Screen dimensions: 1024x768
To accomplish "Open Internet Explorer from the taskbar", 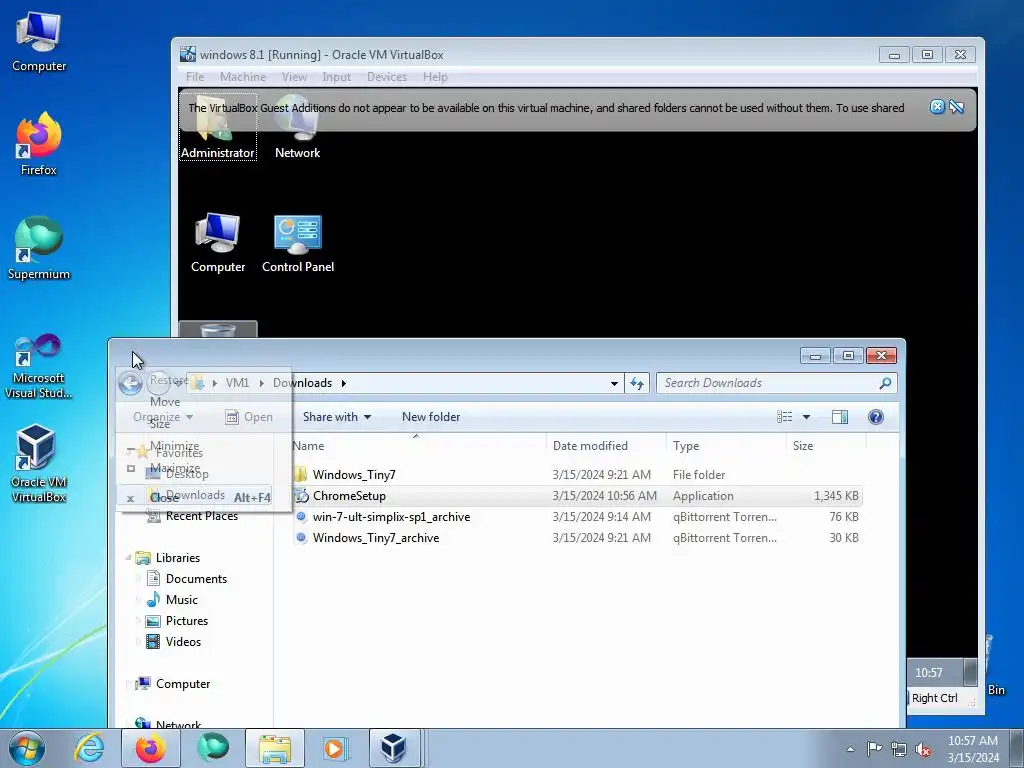I will click(89, 748).
